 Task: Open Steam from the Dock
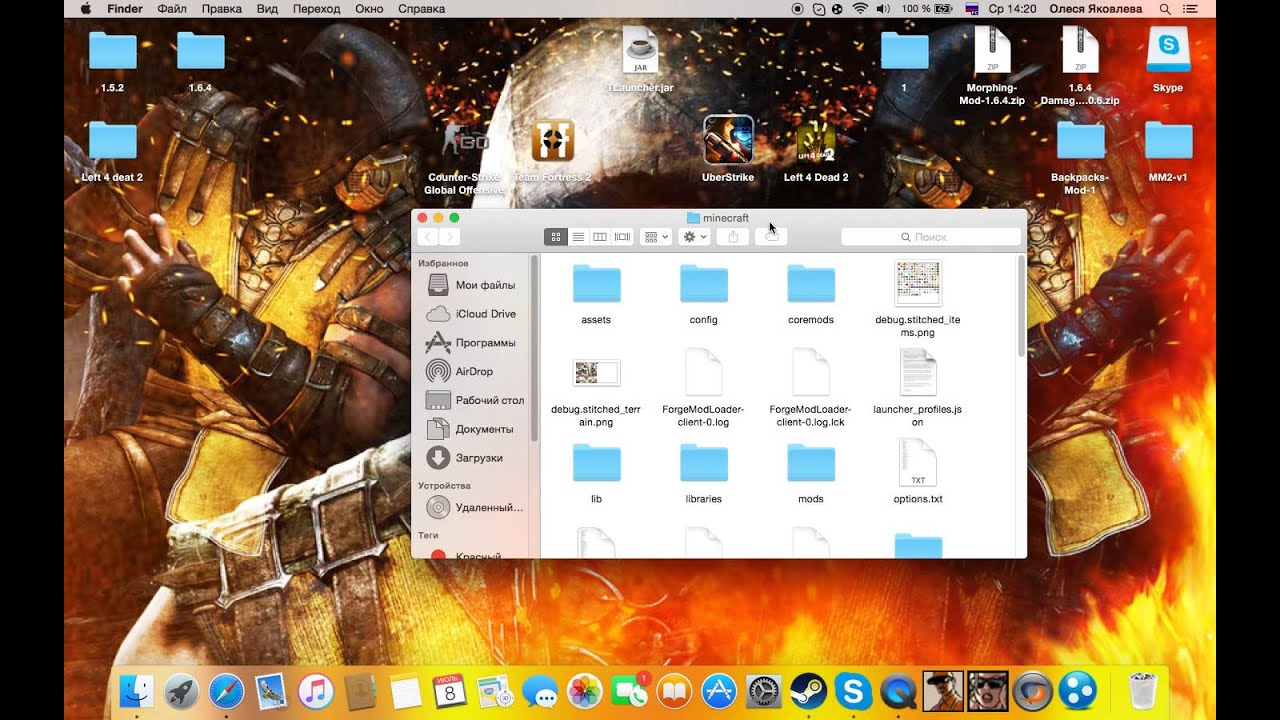point(808,691)
